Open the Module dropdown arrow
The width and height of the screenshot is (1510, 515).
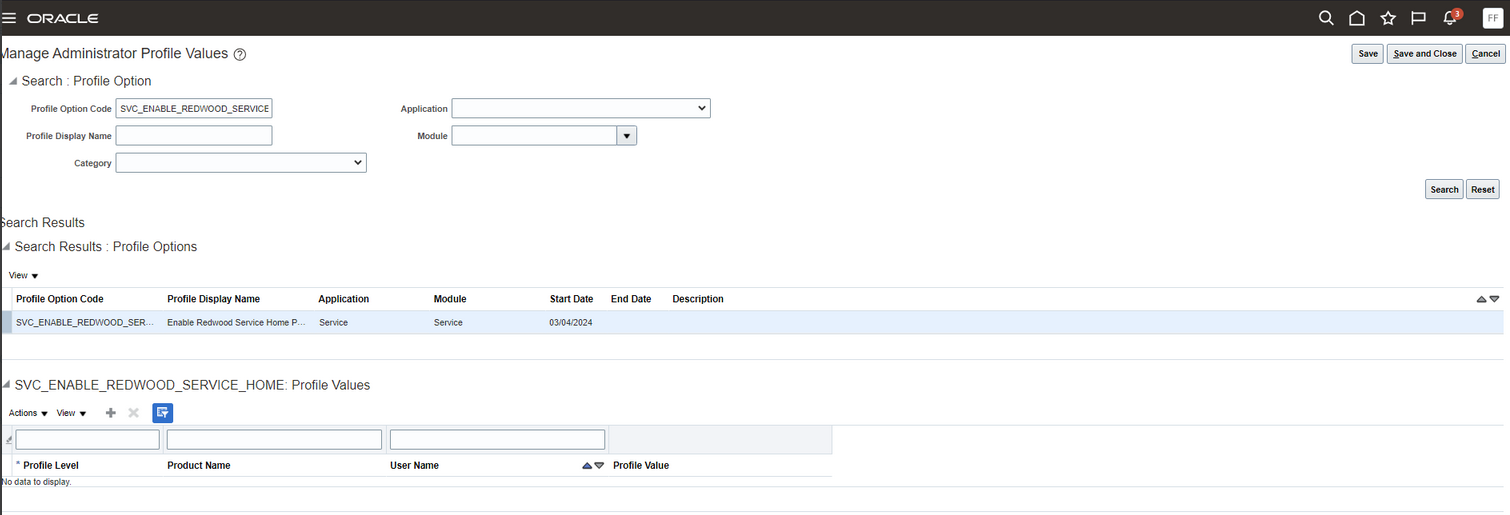coord(627,136)
